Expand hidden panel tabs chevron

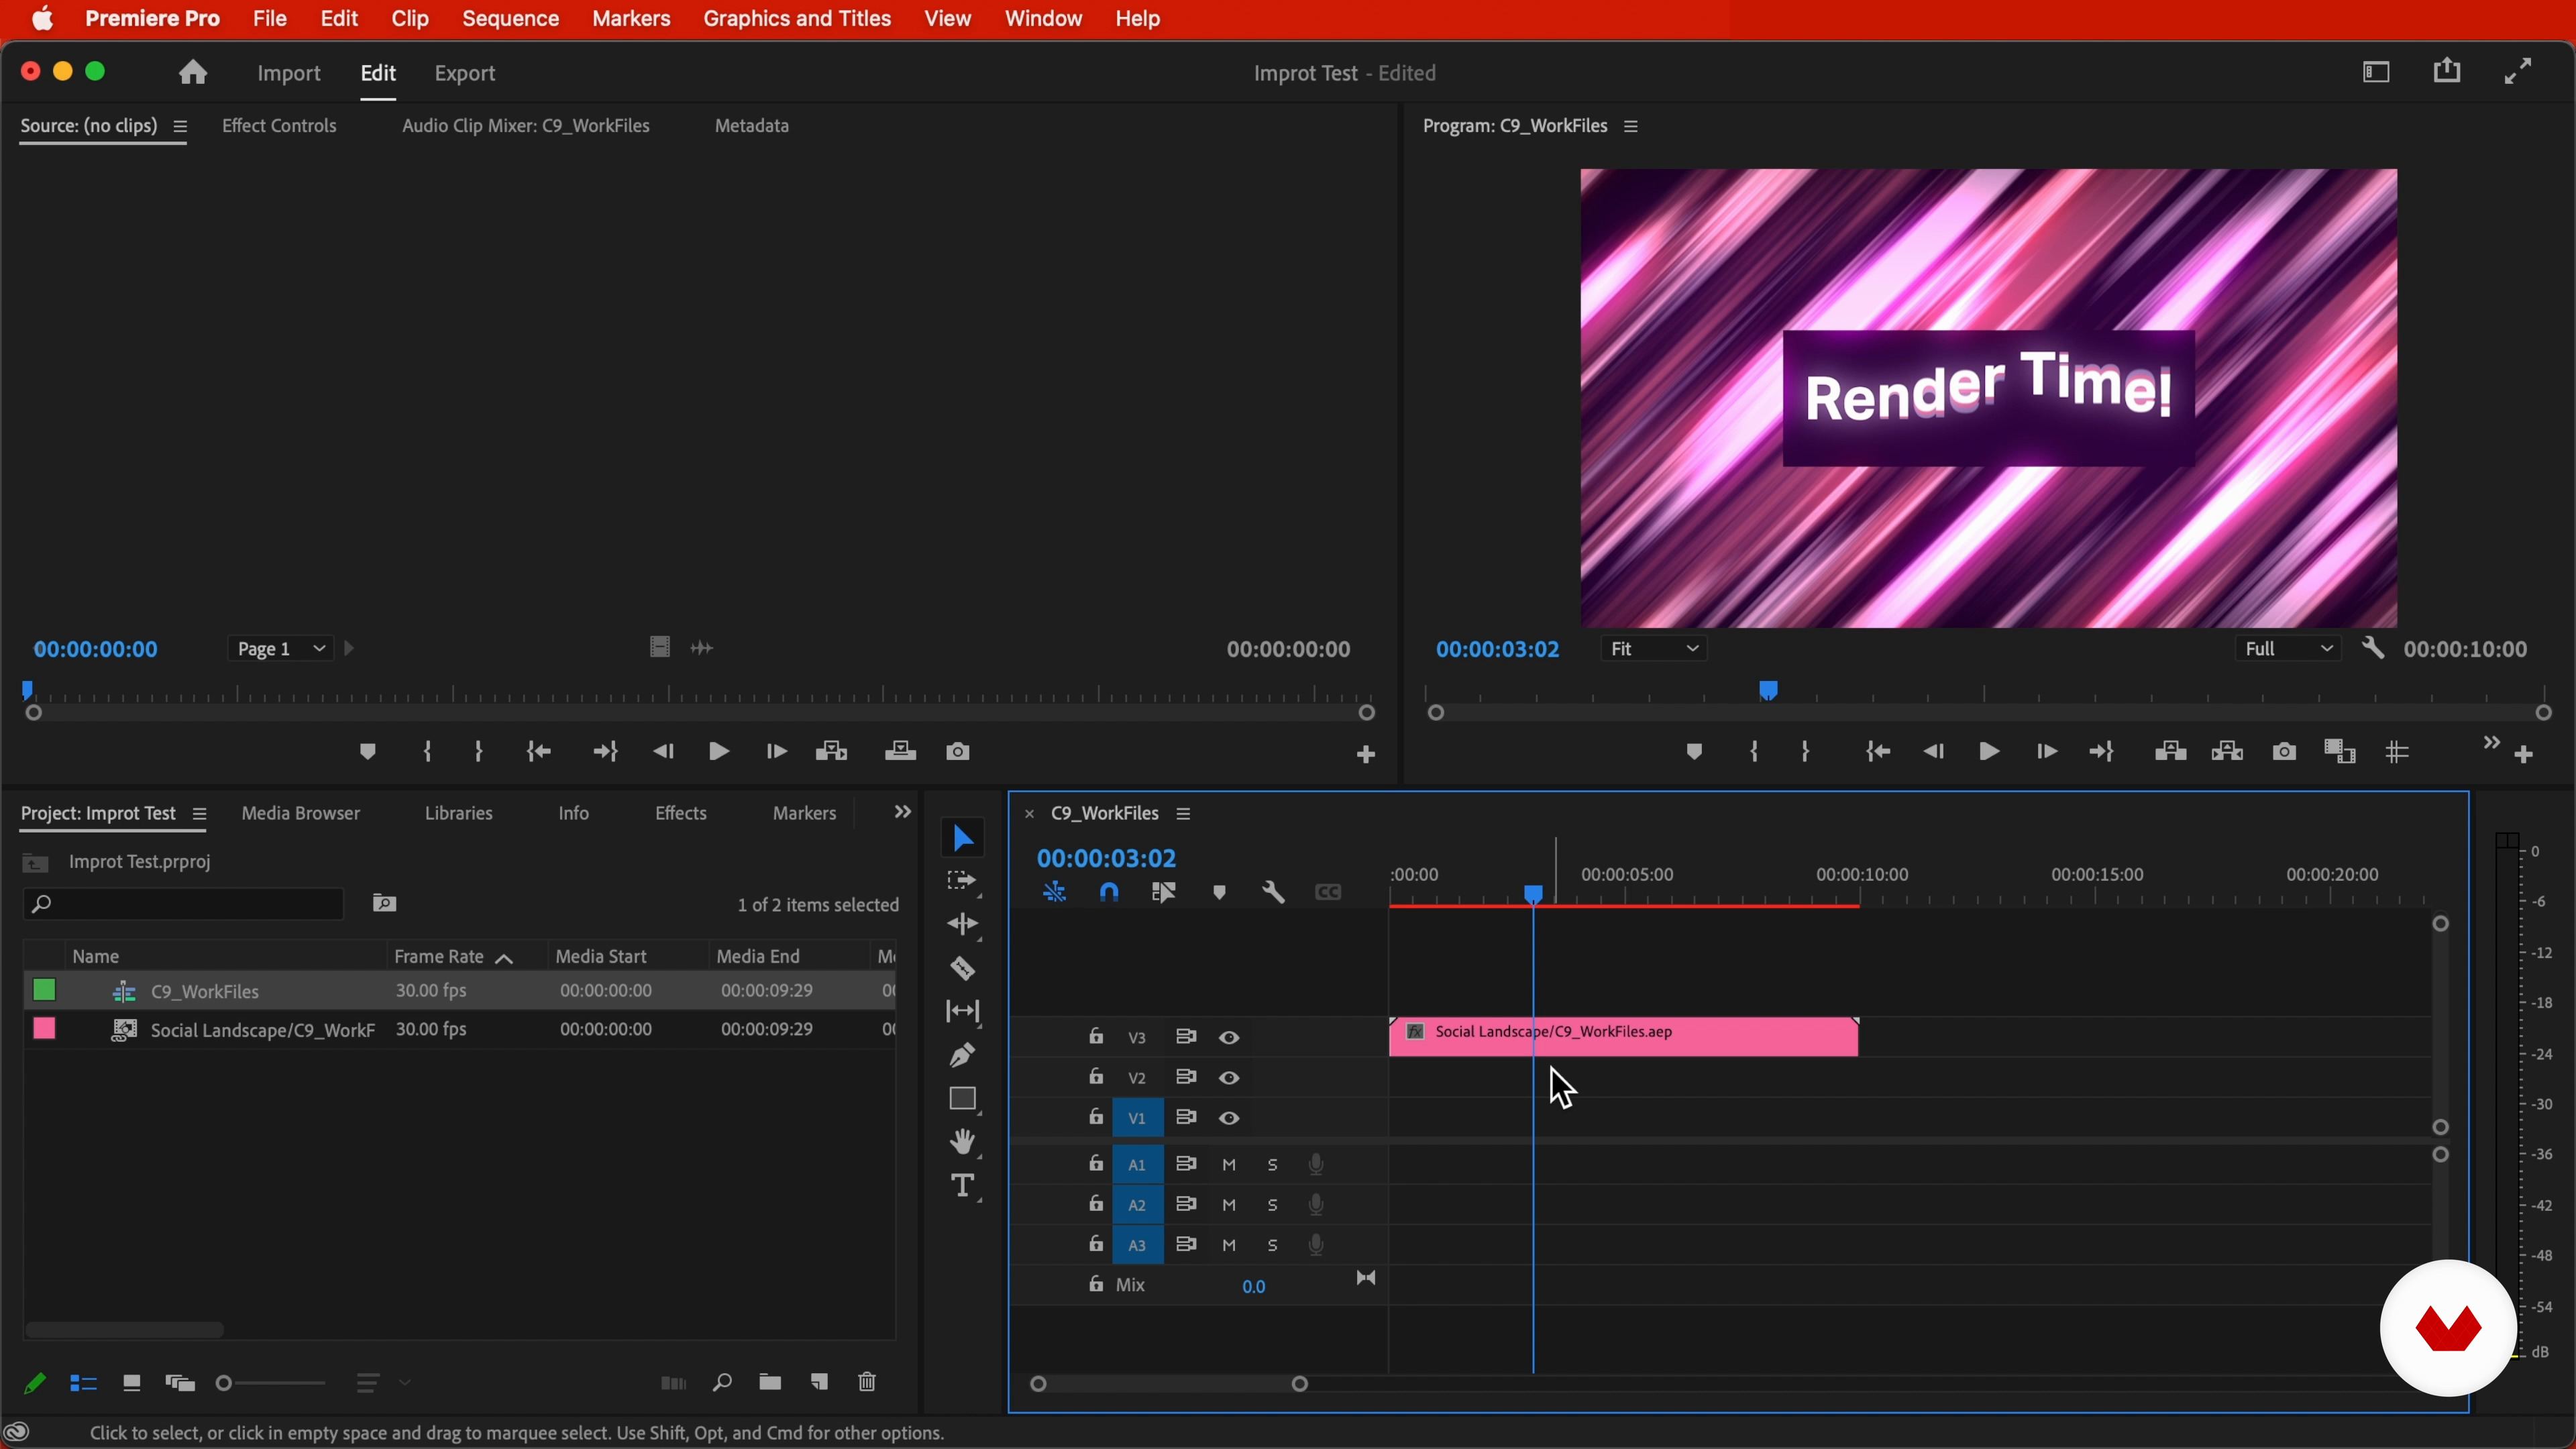click(902, 812)
